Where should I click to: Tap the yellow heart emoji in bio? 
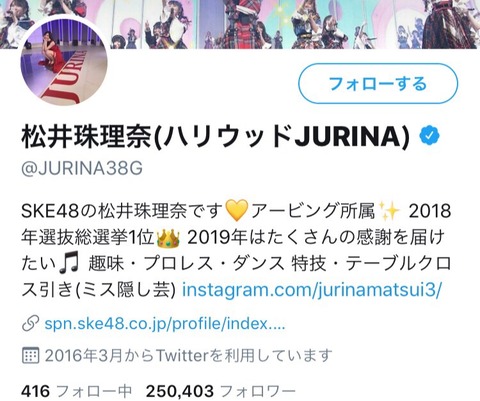pyautogui.click(x=236, y=210)
